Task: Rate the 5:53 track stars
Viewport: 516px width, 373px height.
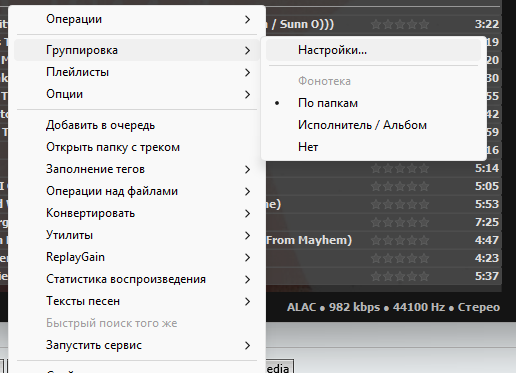Action: (x=400, y=204)
